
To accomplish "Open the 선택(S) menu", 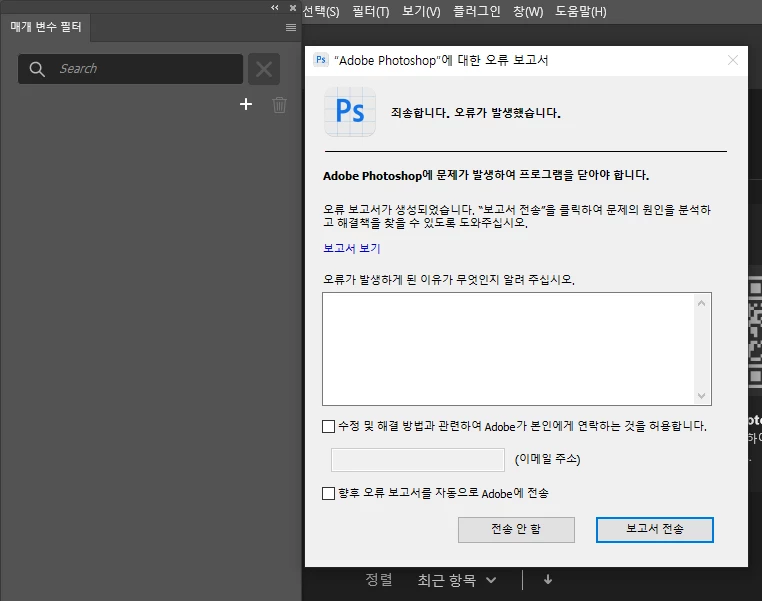I will 321,11.
